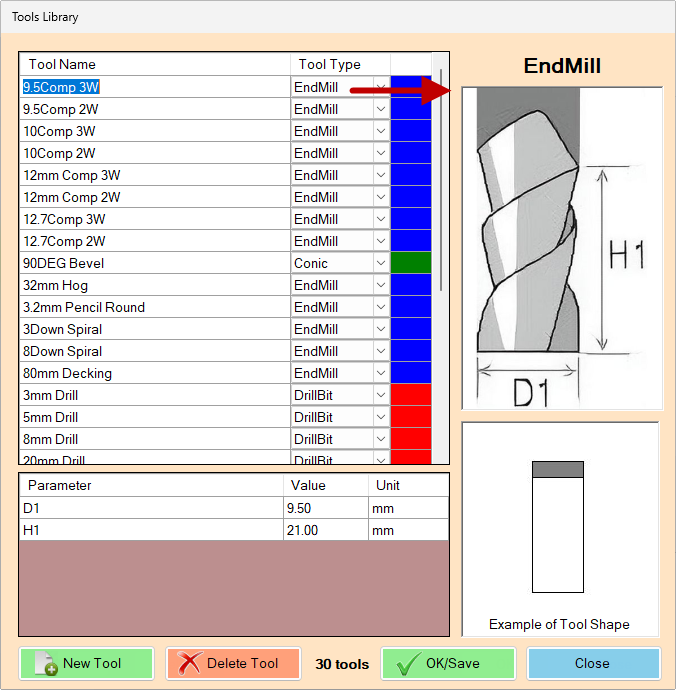Expand Tool Type dropdown for 90DEG Bevel
676x690 pixels.
380,263
